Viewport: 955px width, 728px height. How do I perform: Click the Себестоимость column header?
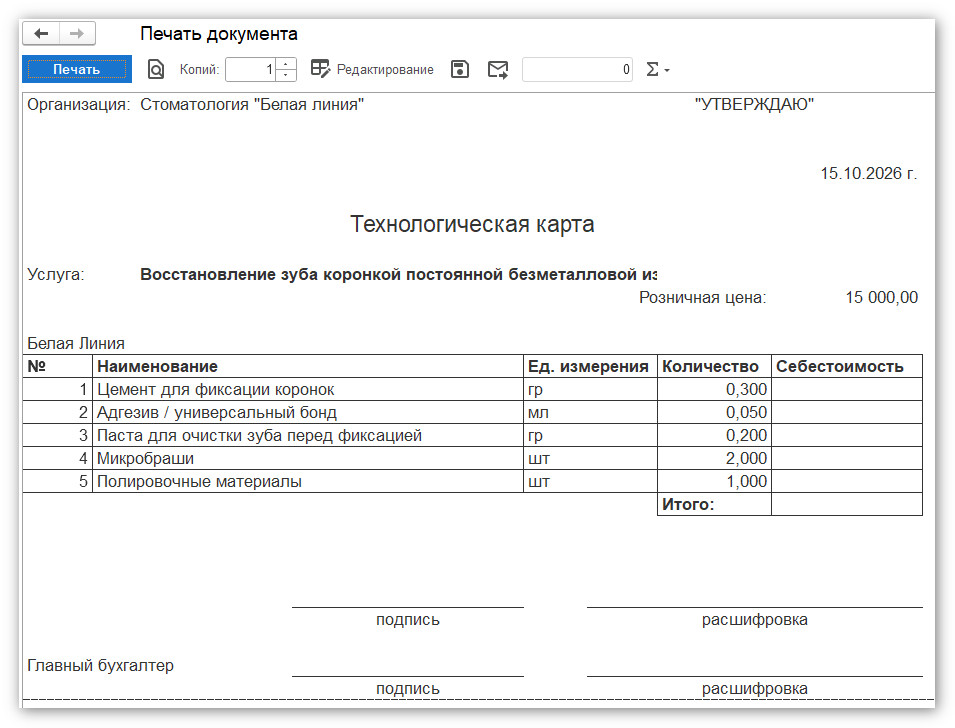847,366
